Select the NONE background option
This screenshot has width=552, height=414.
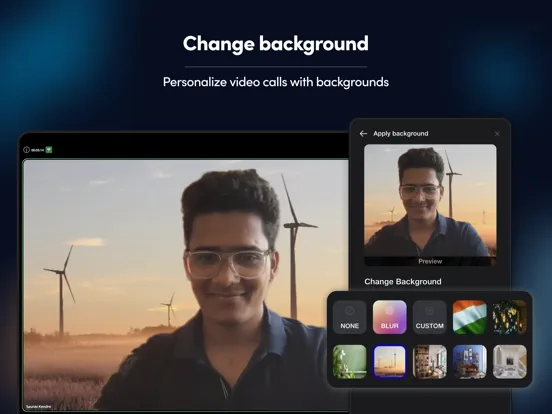coord(350,317)
